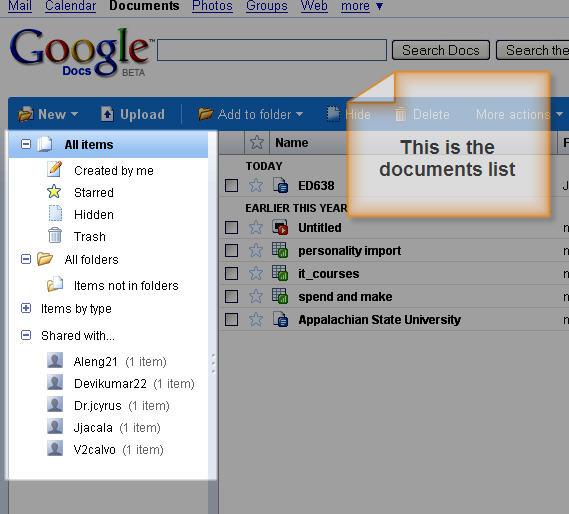Go to Calendar in top navigation
569x514 pixels.
[x=70, y=6]
